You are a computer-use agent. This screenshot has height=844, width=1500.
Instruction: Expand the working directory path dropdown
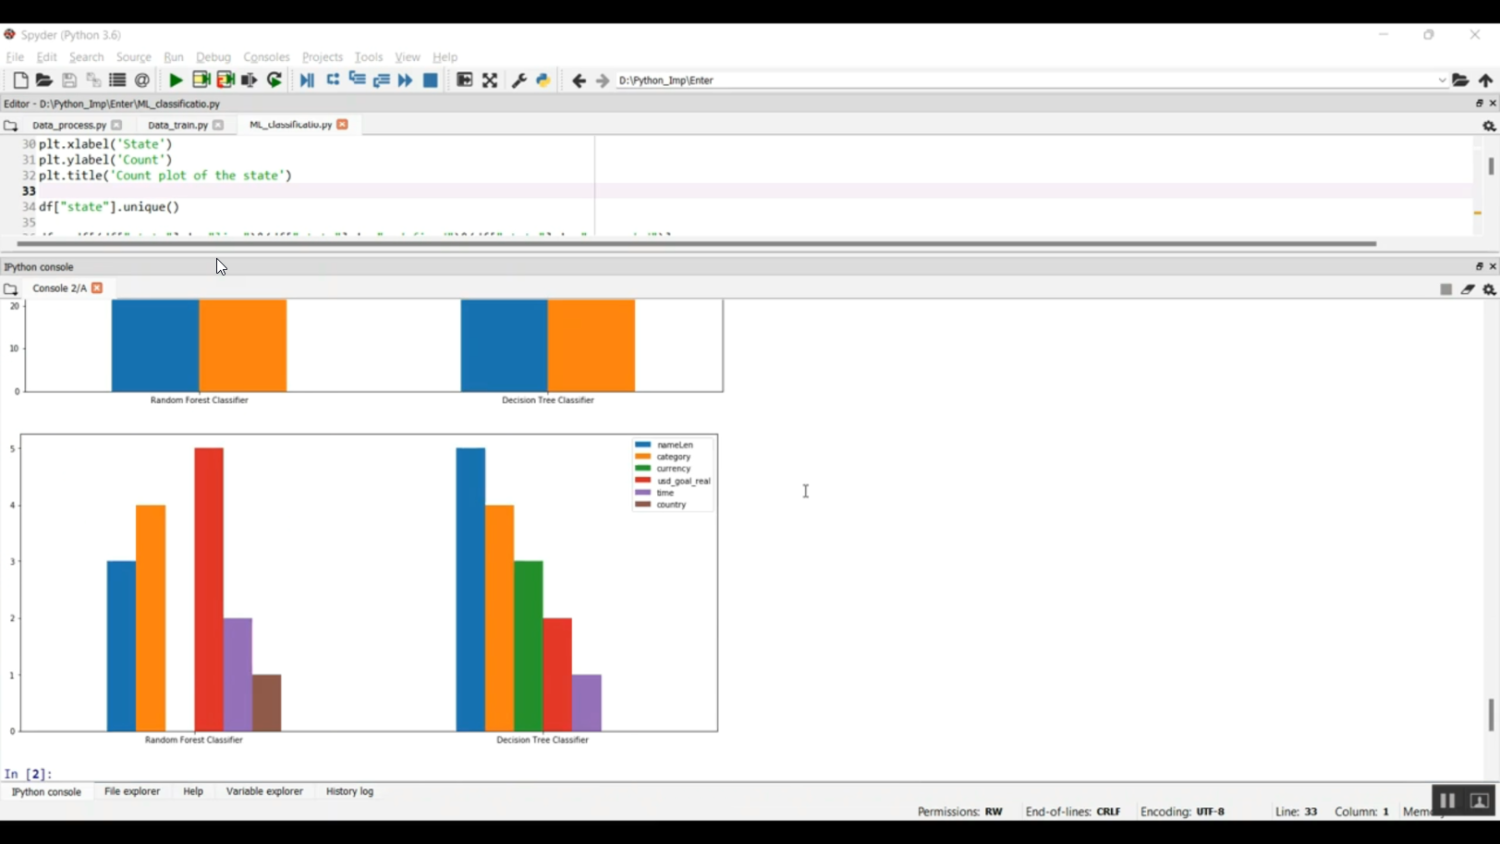(1442, 80)
